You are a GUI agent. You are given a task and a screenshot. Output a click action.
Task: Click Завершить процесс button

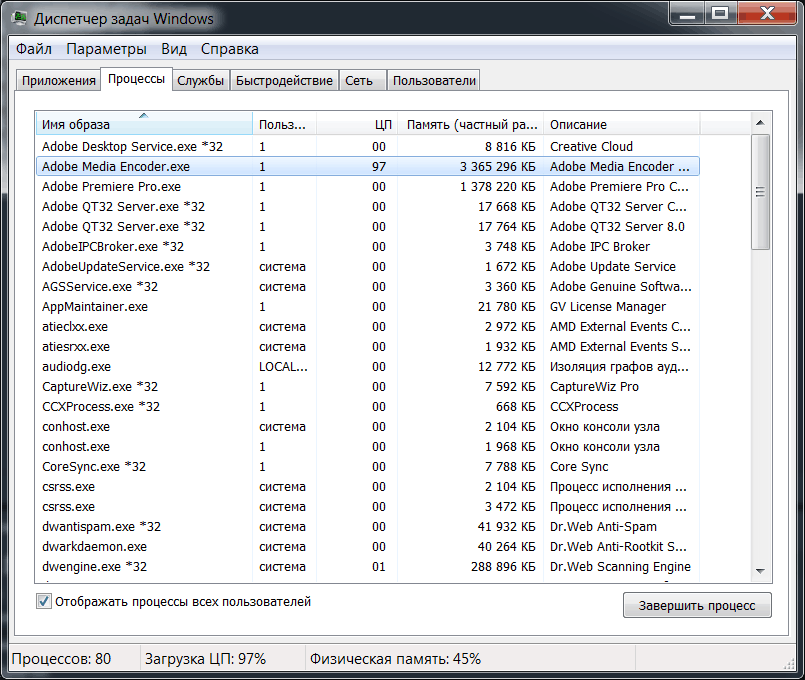(697, 606)
